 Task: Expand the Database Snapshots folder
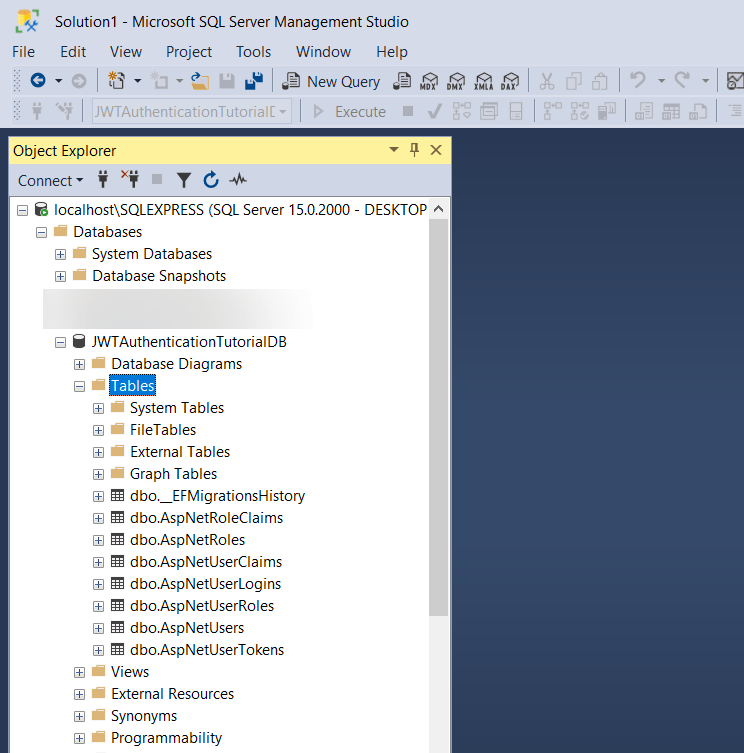click(61, 277)
